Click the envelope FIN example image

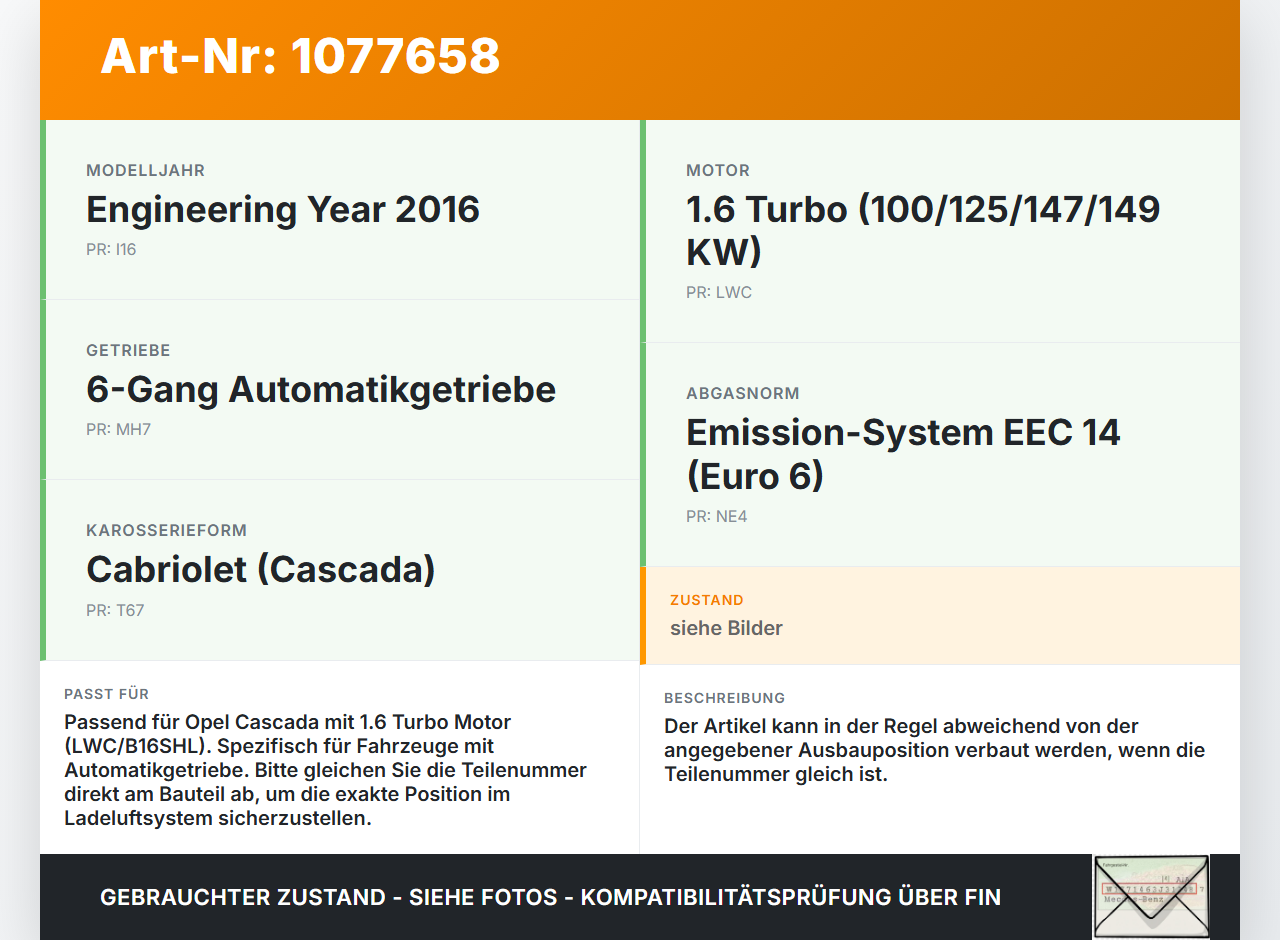[1151, 897]
